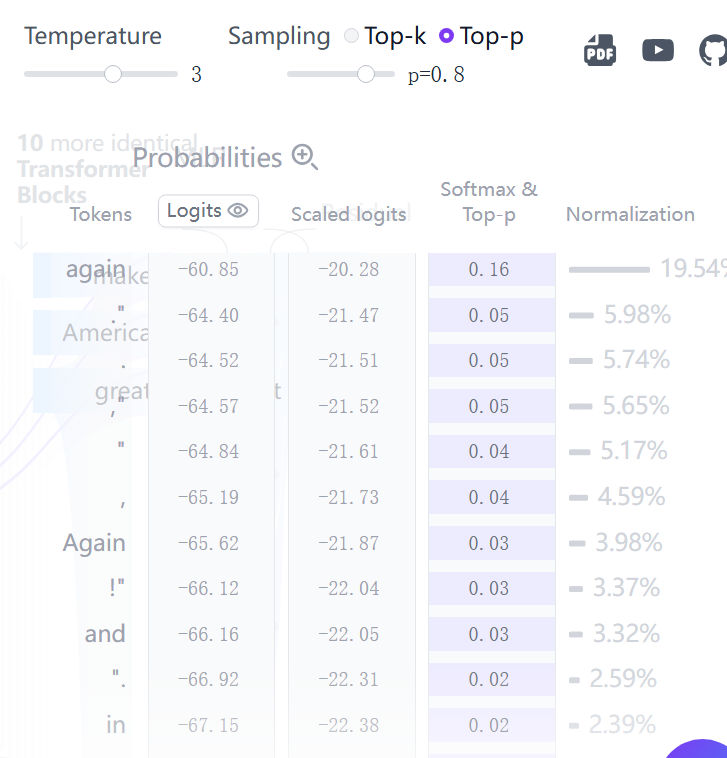
Task: Open the YouTube video icon
Action: point(658,50)
